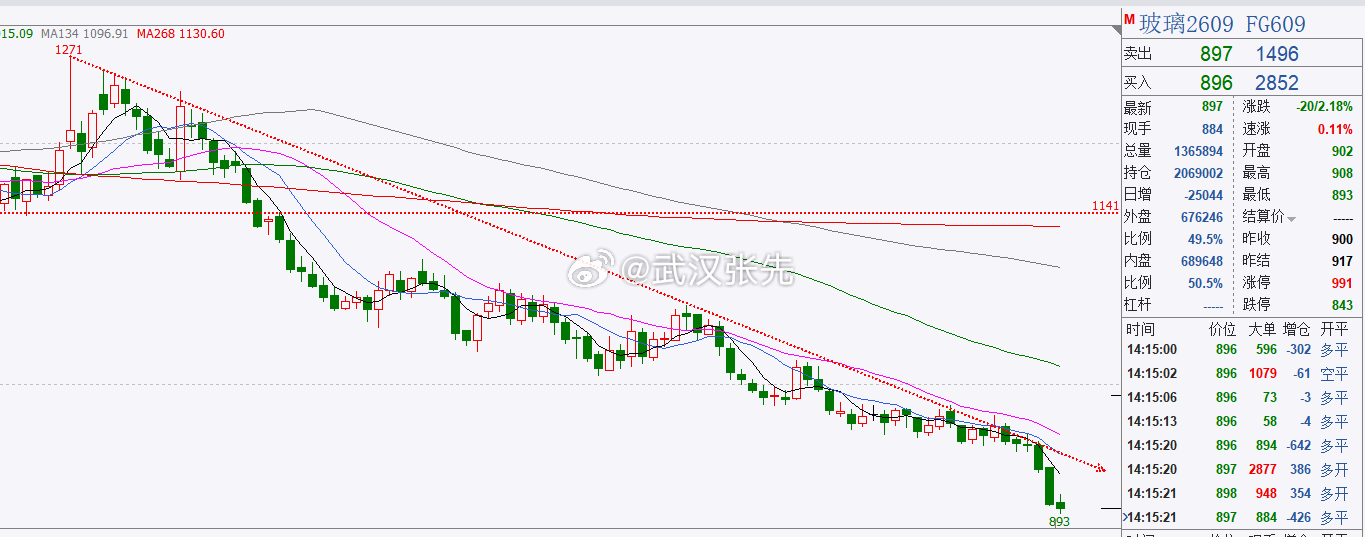Select the 14:15:00 trade row
This screenshot has width=1365, height=537.
coord(1243,349)
